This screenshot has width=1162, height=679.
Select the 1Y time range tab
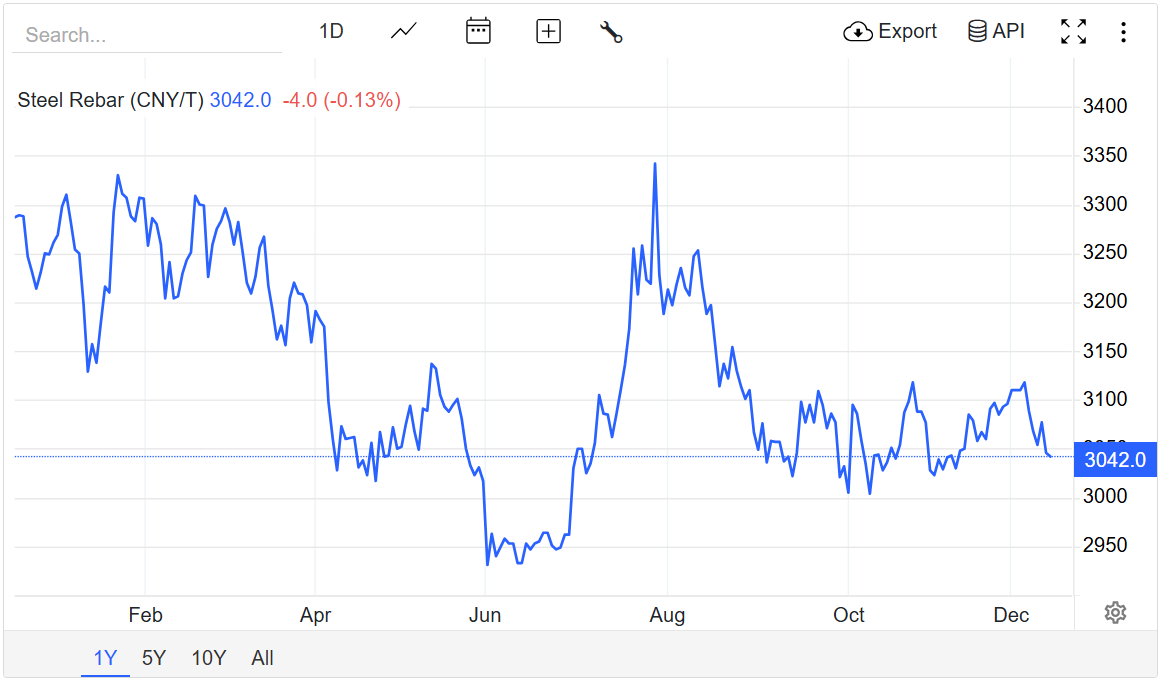point(105,658)
